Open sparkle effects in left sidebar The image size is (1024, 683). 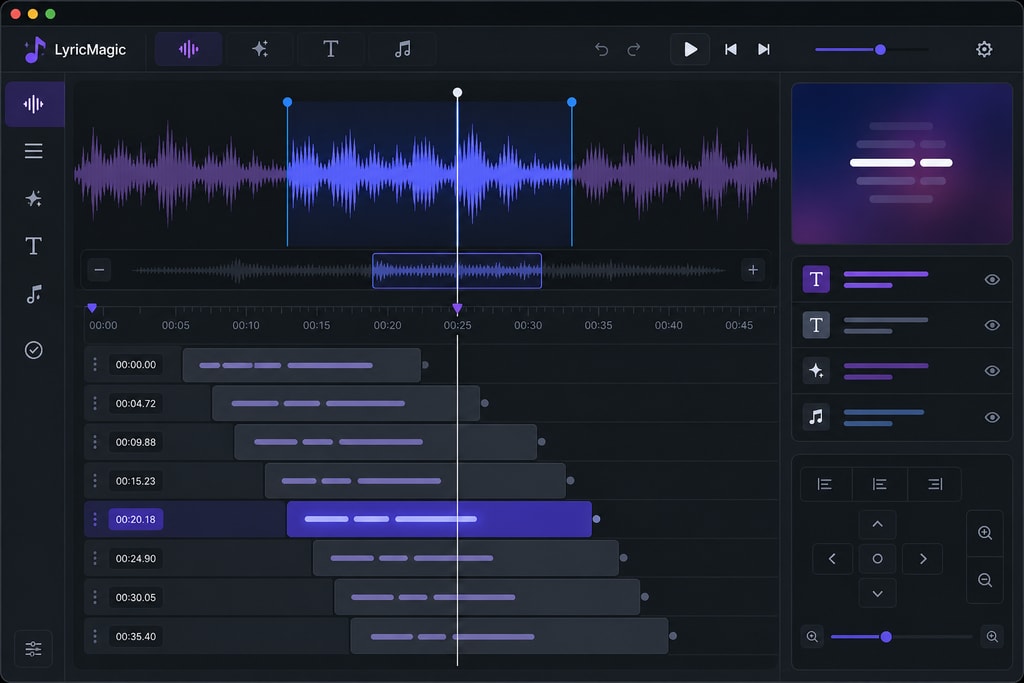34,199
